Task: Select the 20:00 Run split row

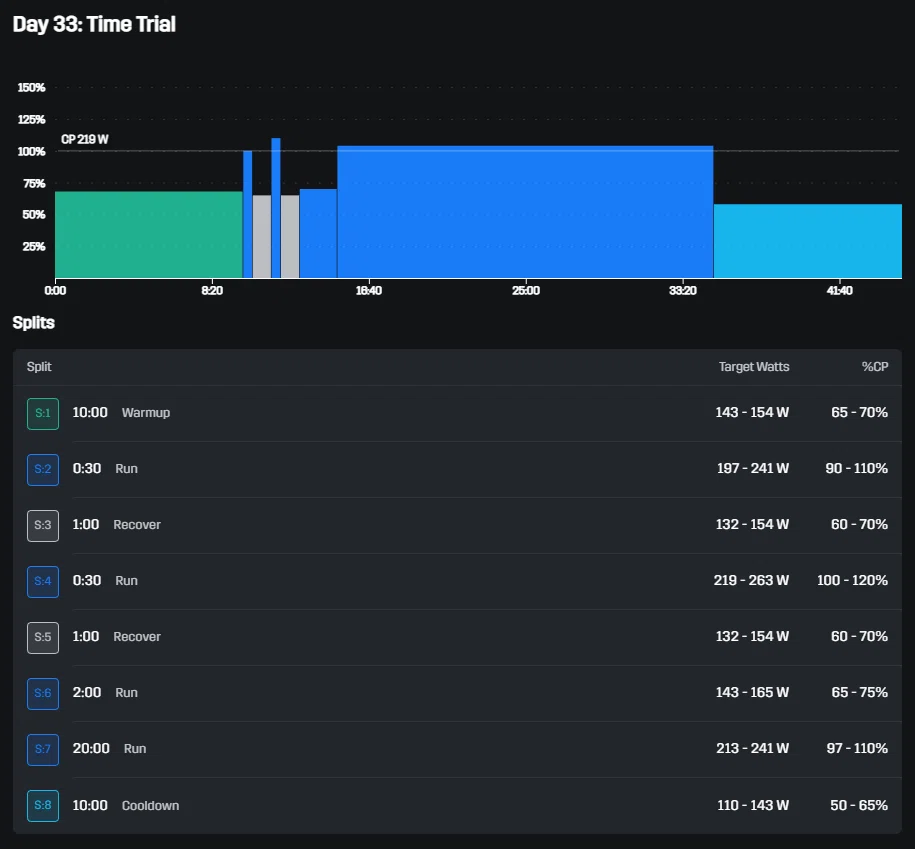Action: 458,749
